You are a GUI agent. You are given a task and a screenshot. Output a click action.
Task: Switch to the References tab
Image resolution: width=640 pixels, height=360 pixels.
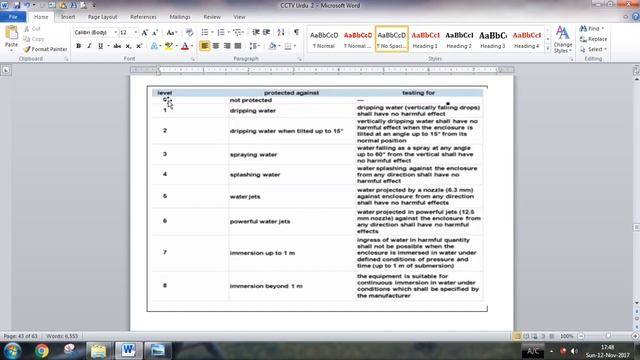click(x=143, y=17)
